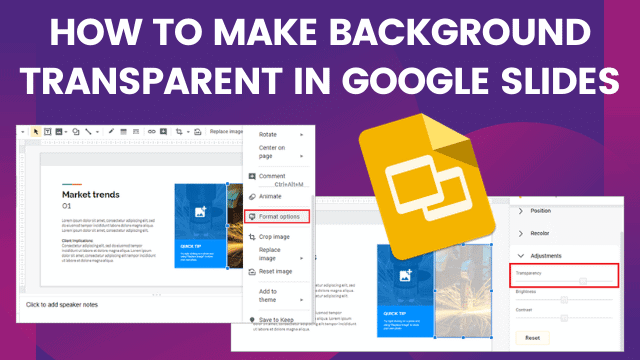Click the Insert link icon
Screen dimensions: 640x360
(151, 131)
